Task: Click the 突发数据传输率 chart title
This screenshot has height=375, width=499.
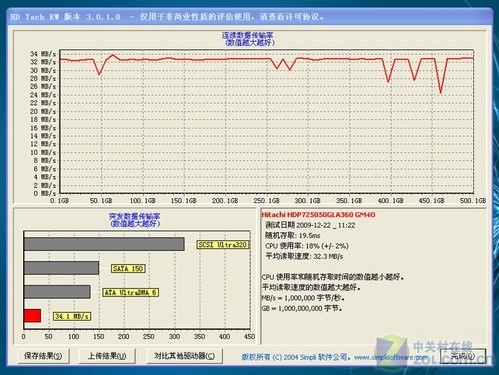Action: (x=135, y=216)
